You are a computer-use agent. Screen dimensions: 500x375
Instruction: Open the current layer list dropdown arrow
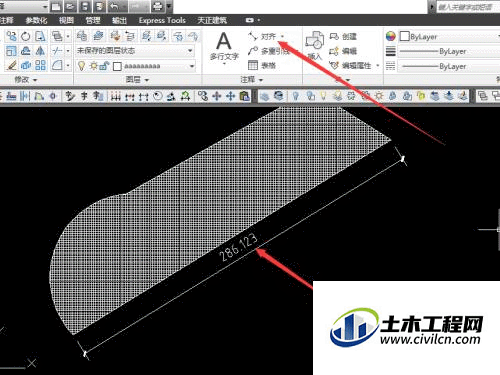click(192, 66)
